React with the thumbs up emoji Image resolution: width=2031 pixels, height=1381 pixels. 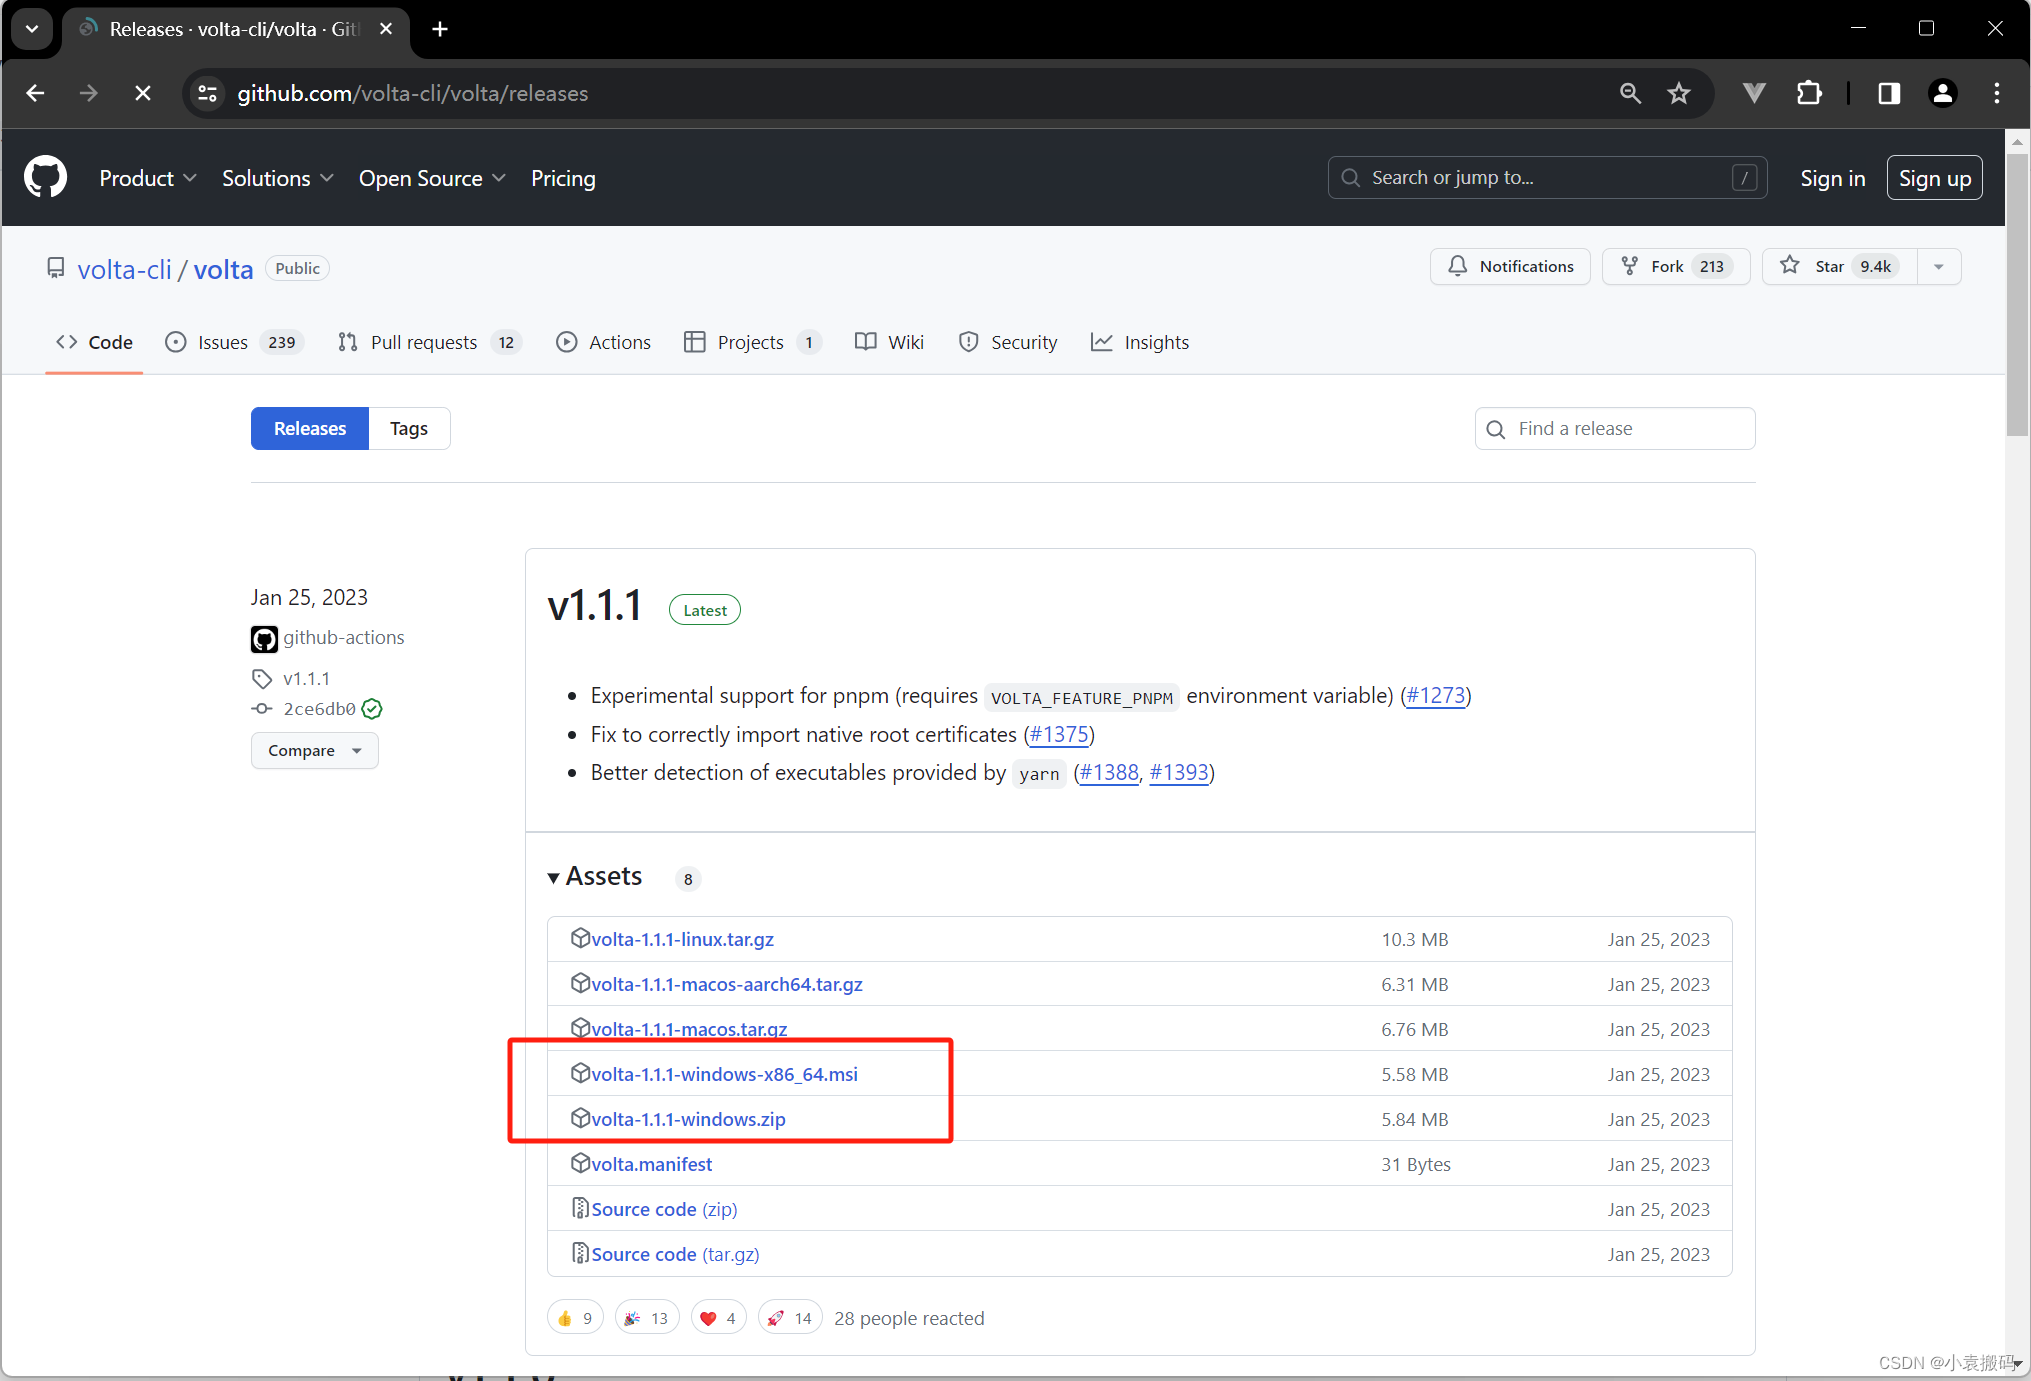click(575, 1318)
